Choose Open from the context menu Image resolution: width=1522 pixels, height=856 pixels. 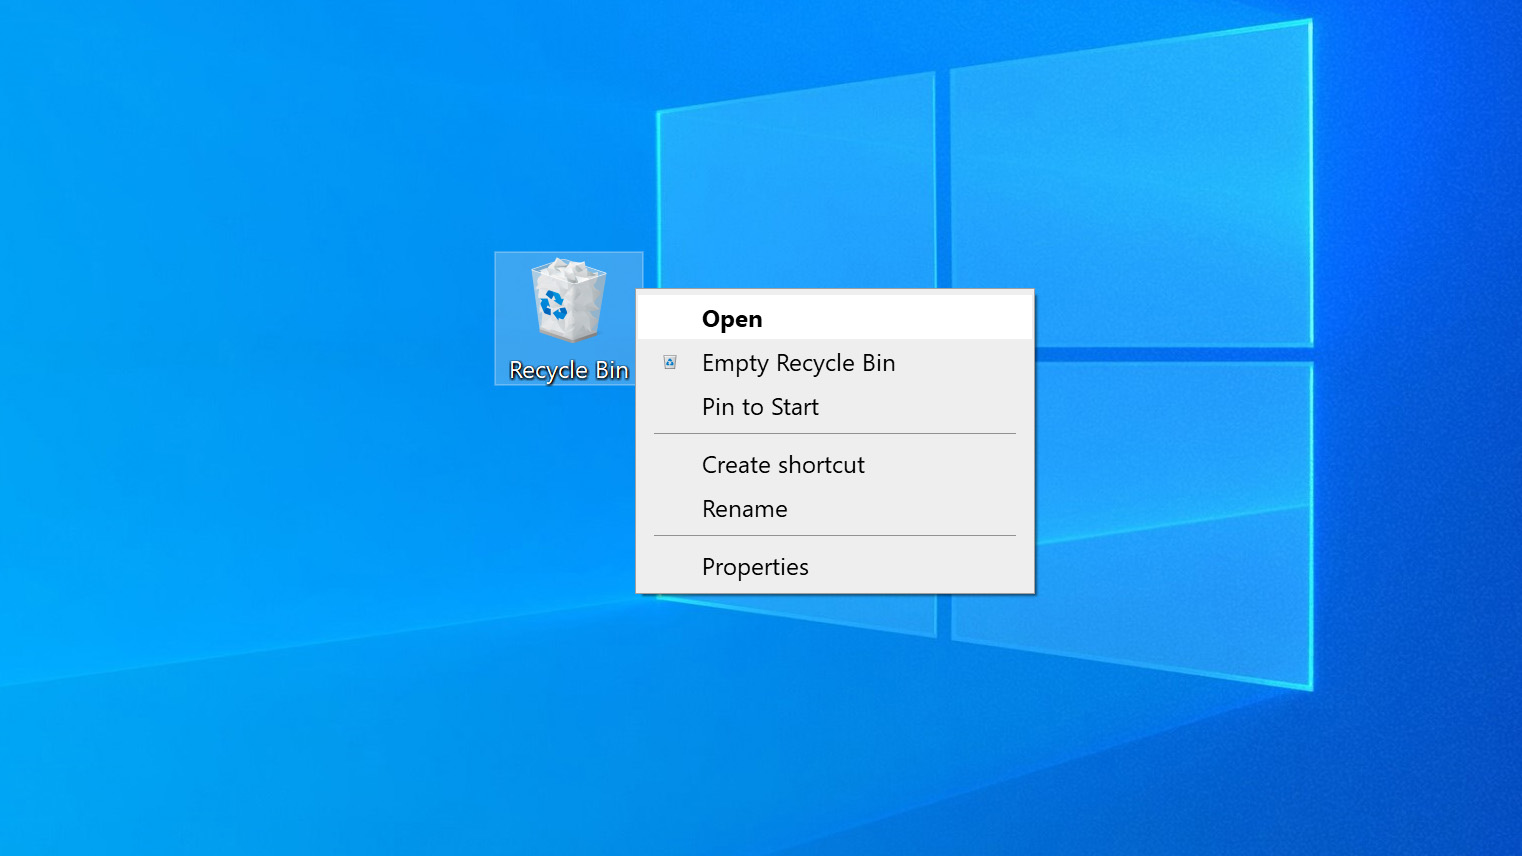point(835,319)
